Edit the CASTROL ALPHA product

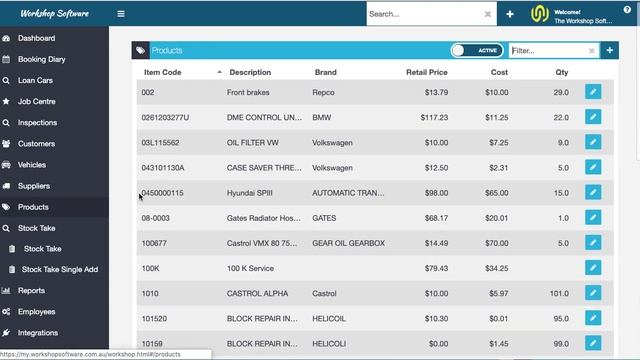[x=593, y=293]
